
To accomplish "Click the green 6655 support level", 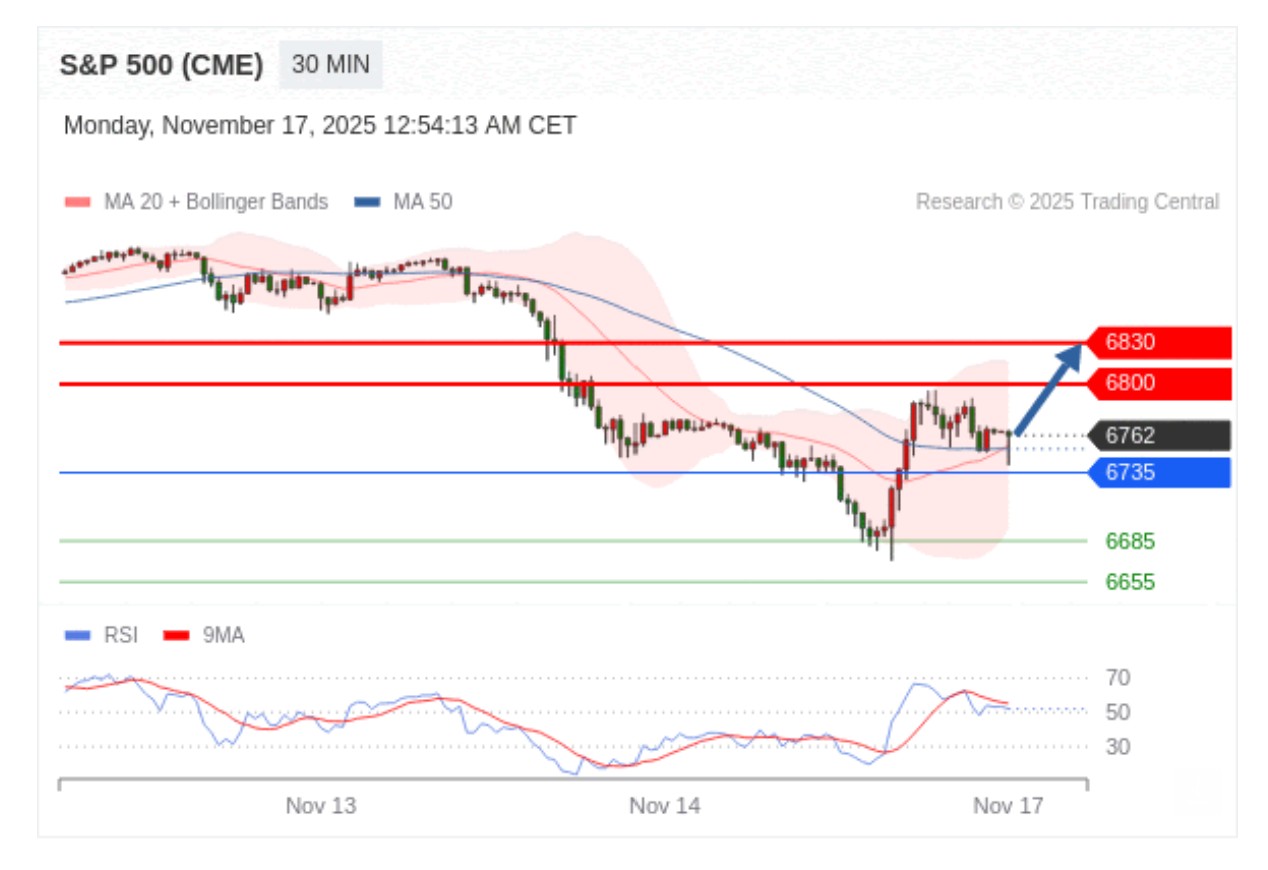I will pos(1130,582).
